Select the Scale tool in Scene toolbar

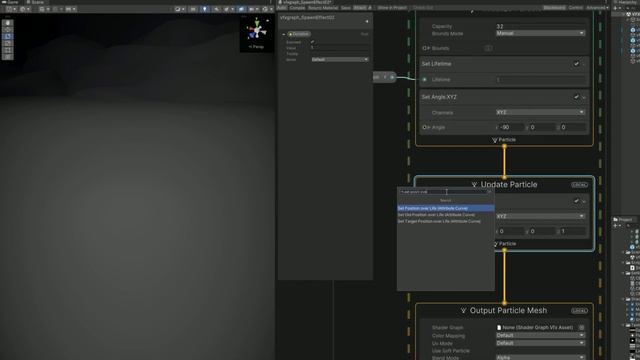click(x=7, y=43)
